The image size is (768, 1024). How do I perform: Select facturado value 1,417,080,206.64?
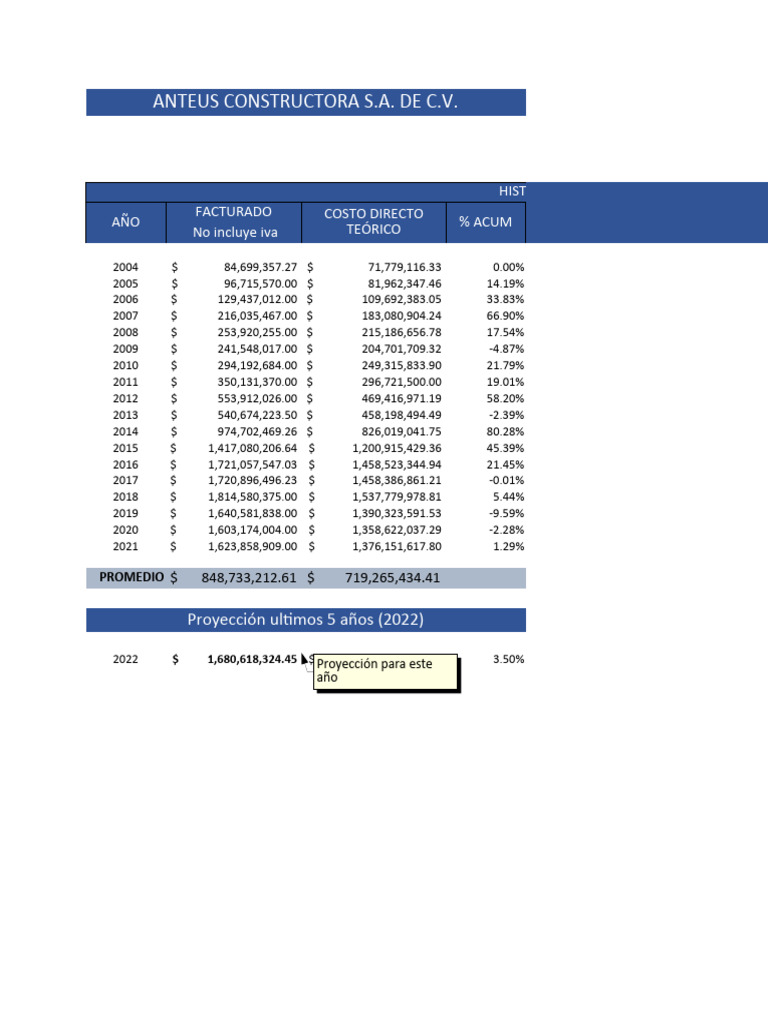pos(253,448)
